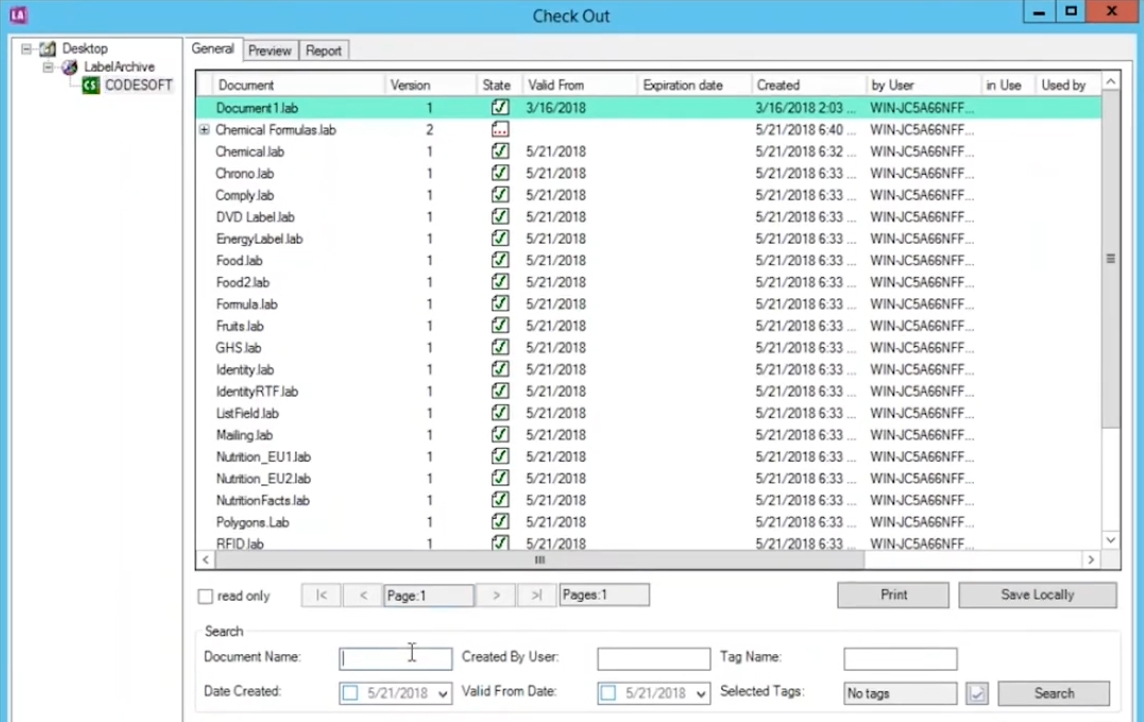Screen dimensions: 1144x722
Task: Collapse the Desktop tree node
Action: coord(26,49)
